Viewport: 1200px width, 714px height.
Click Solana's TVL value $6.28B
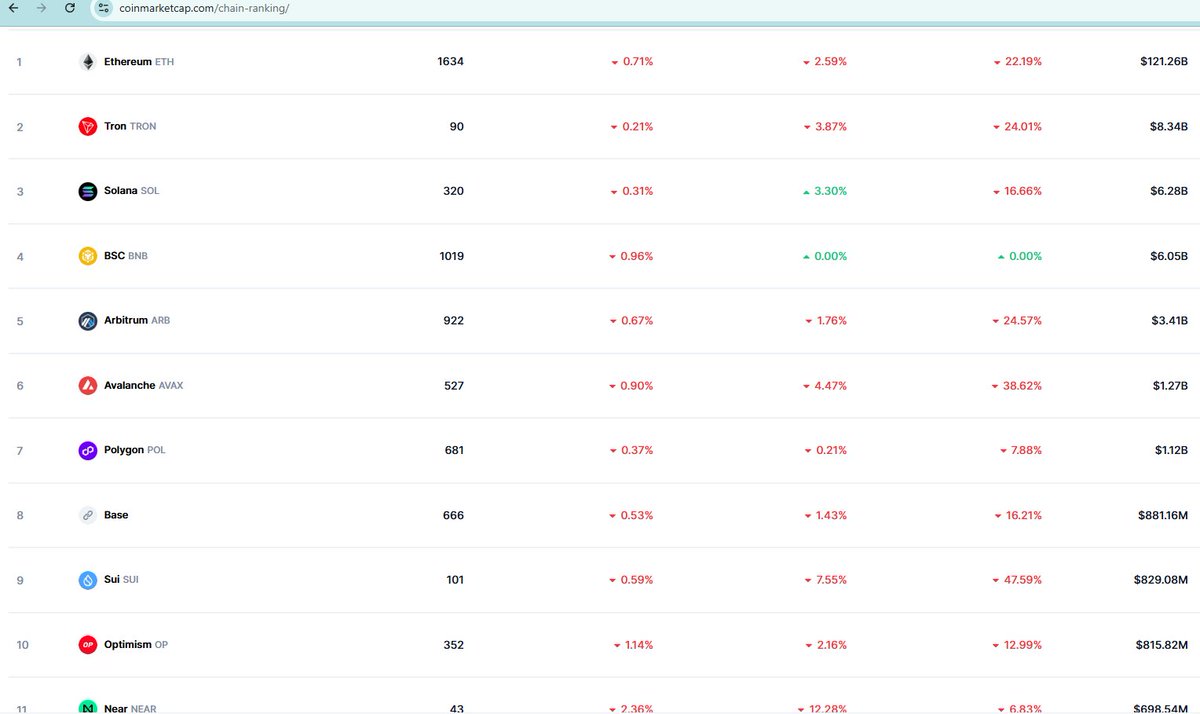(x=1168, y=191)
